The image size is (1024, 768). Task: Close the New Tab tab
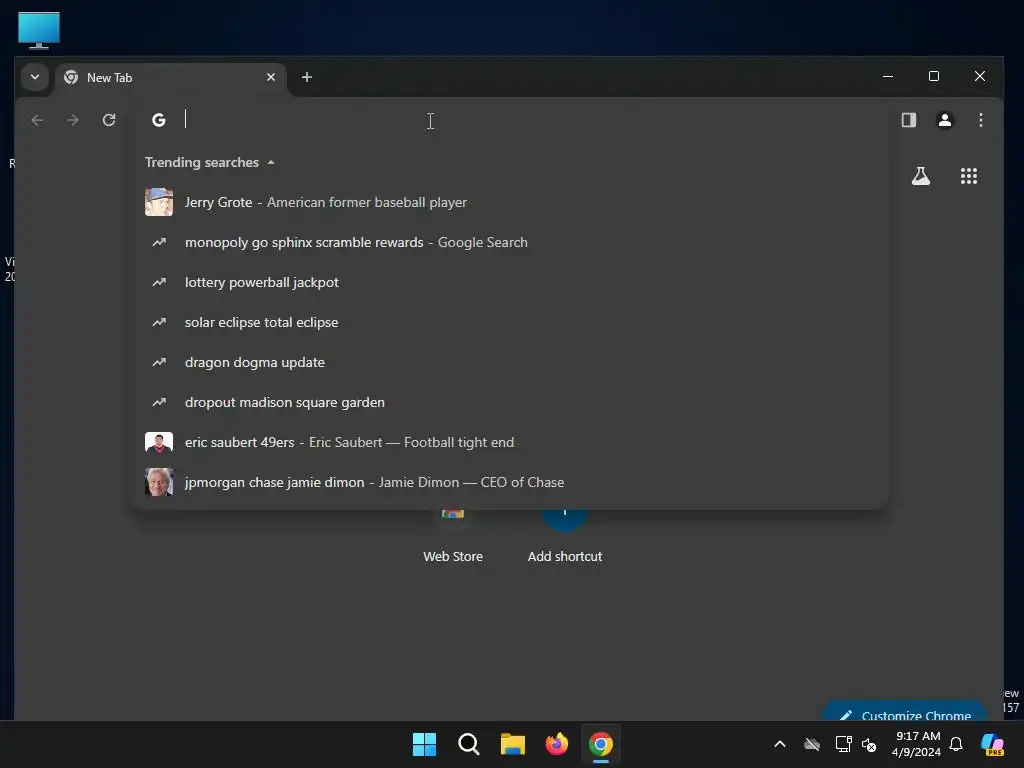pos(271,77)
